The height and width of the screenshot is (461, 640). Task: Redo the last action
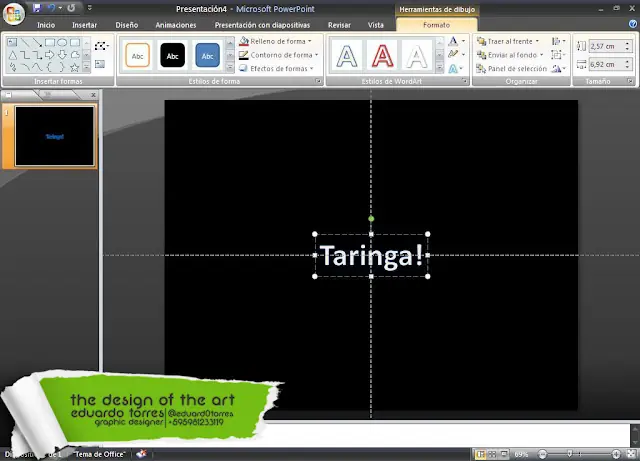click(71, 8)
